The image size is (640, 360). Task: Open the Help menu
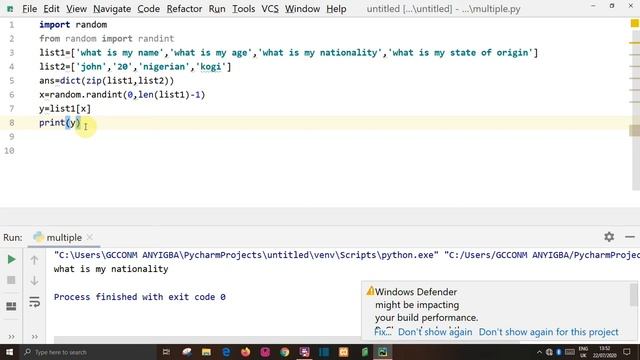click(336, 9)
